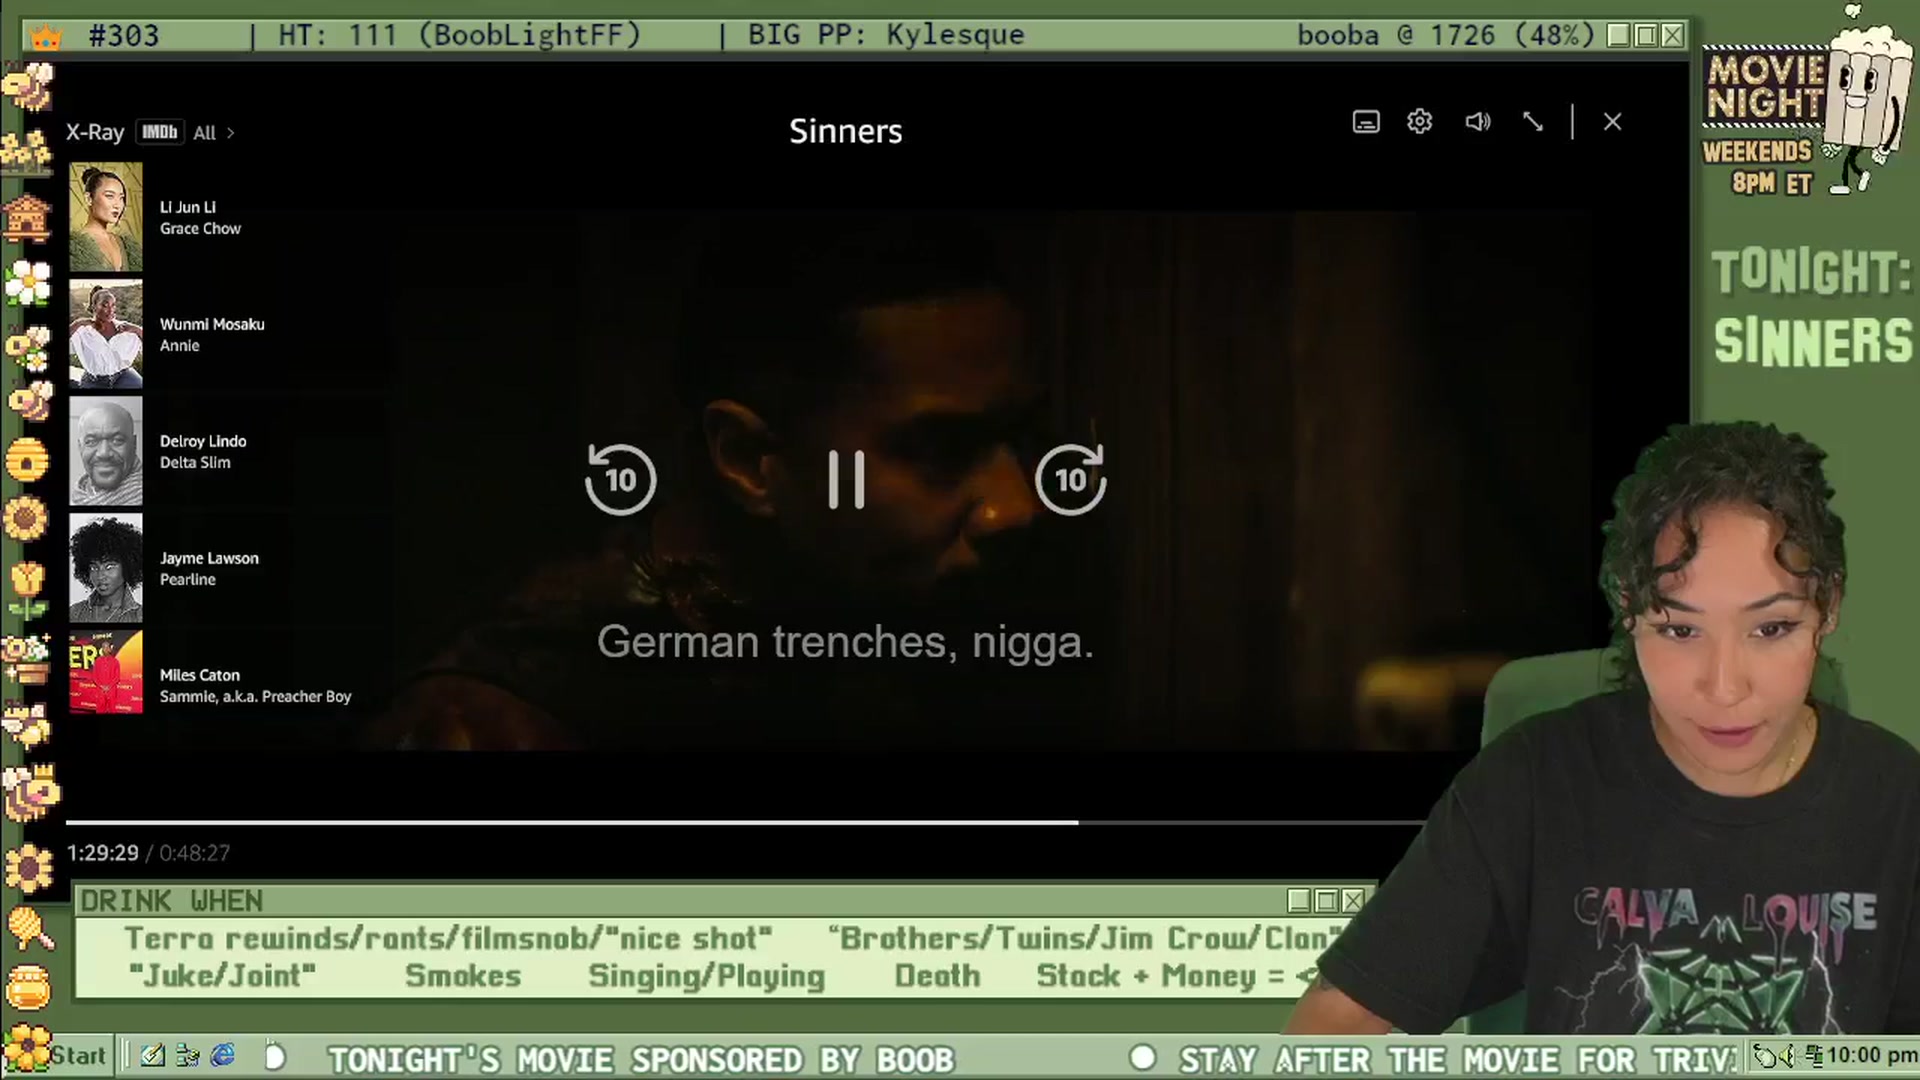This screenshot has height=1080, width=1920.
Task: Click the cast name 'Wunmi Mosaku'
Action: coord(212,324)
